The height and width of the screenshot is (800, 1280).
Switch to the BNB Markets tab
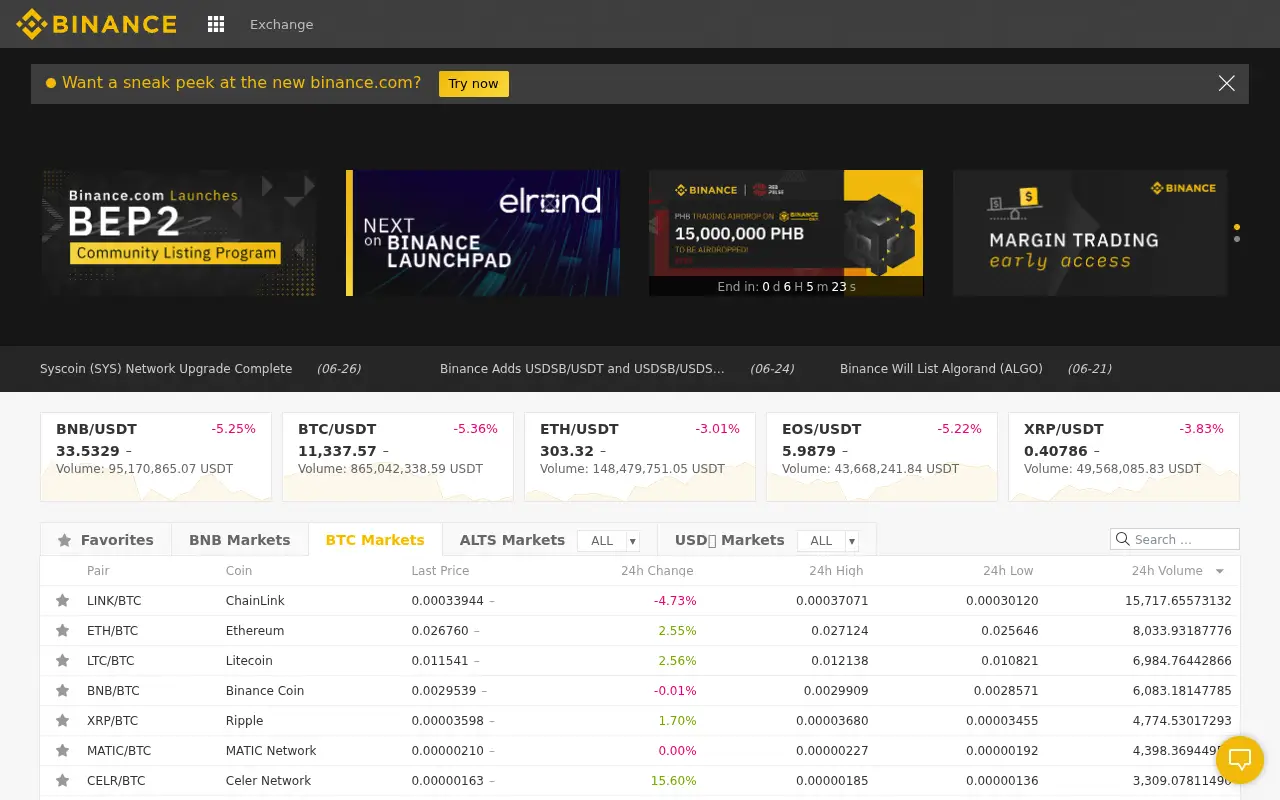[240, 540]
